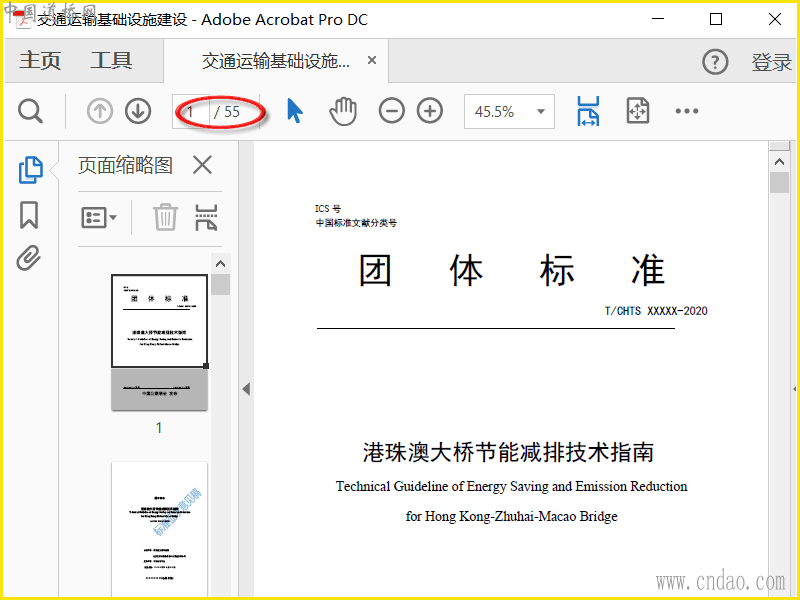Open bookmarks panel icon
The width and height of the screenshot is (800, 600).
tap(29, 215)
